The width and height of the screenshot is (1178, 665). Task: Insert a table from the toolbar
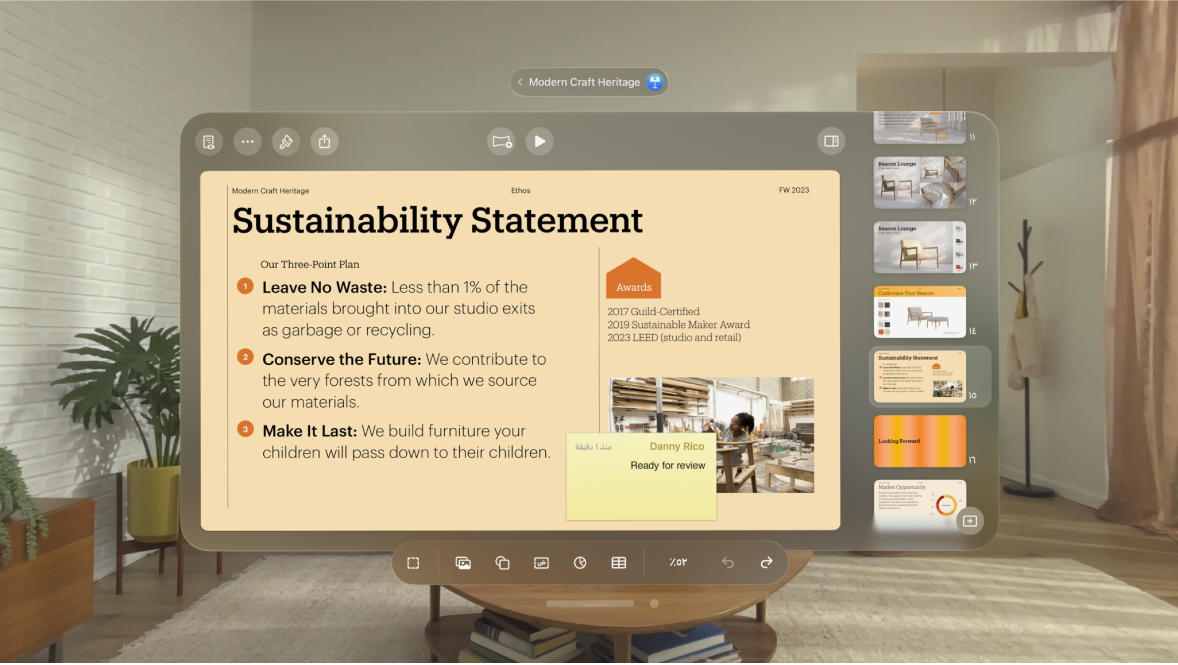[619, 563]
